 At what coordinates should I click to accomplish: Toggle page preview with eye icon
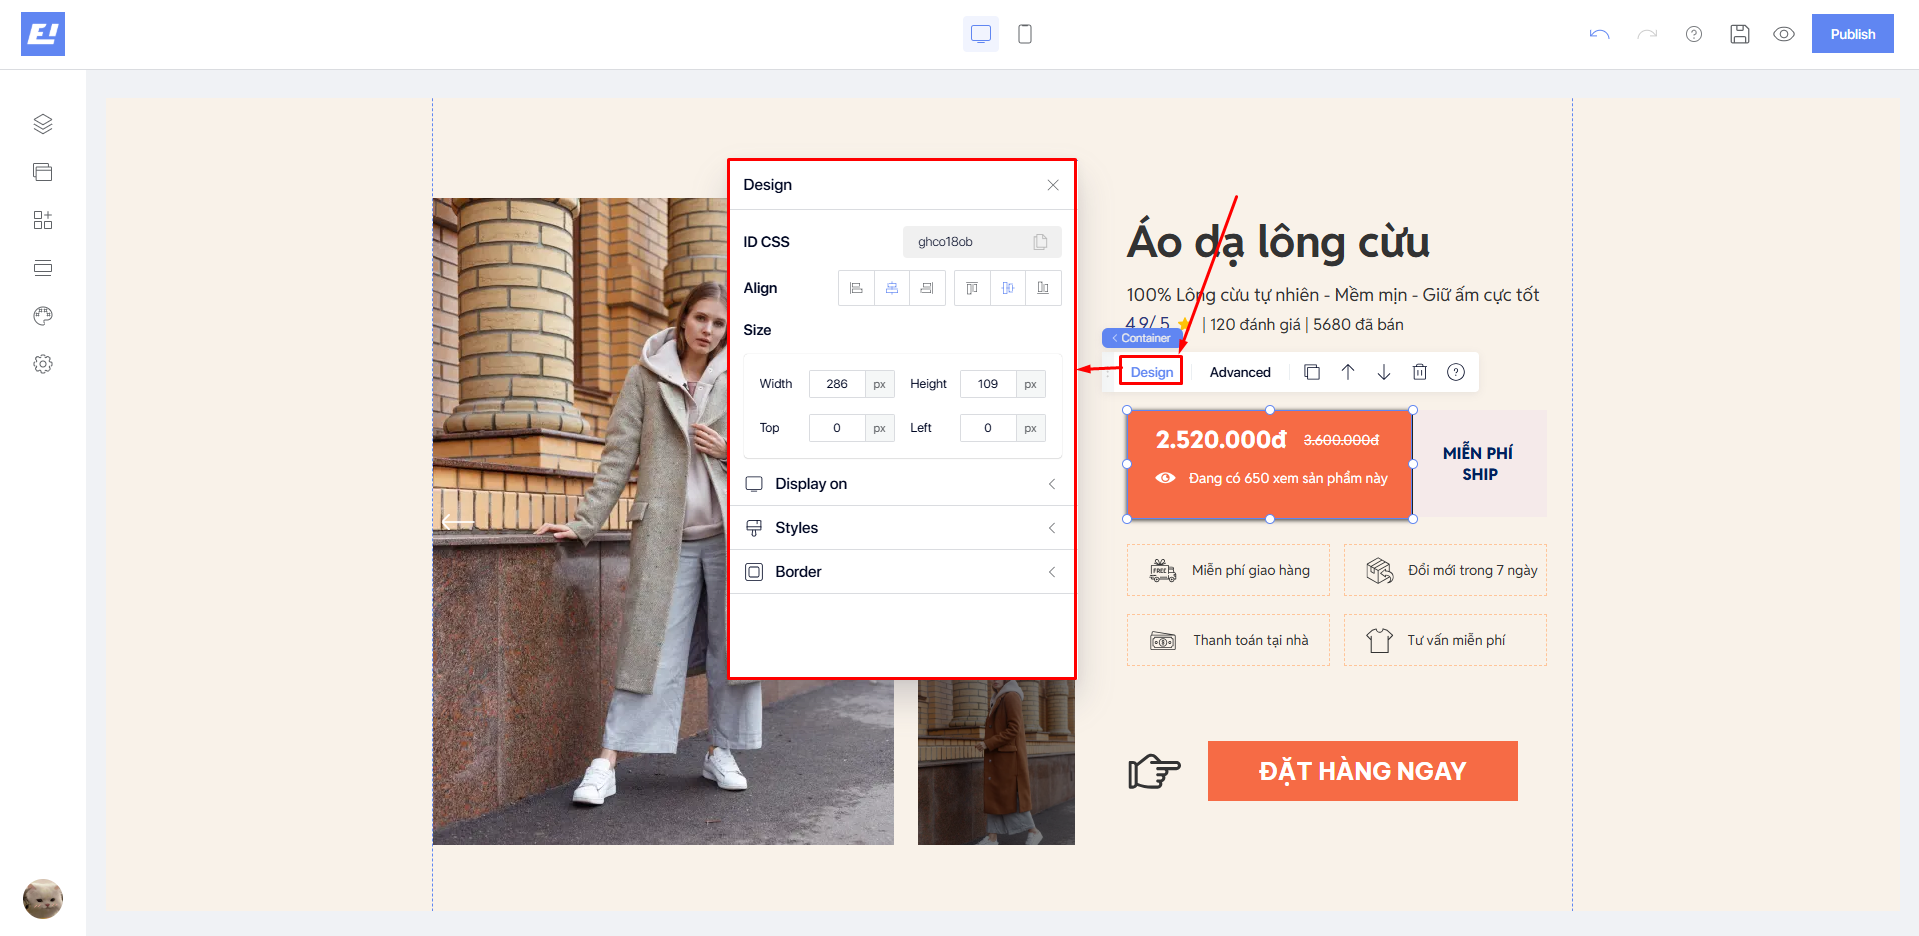(x=1784, y=34)
